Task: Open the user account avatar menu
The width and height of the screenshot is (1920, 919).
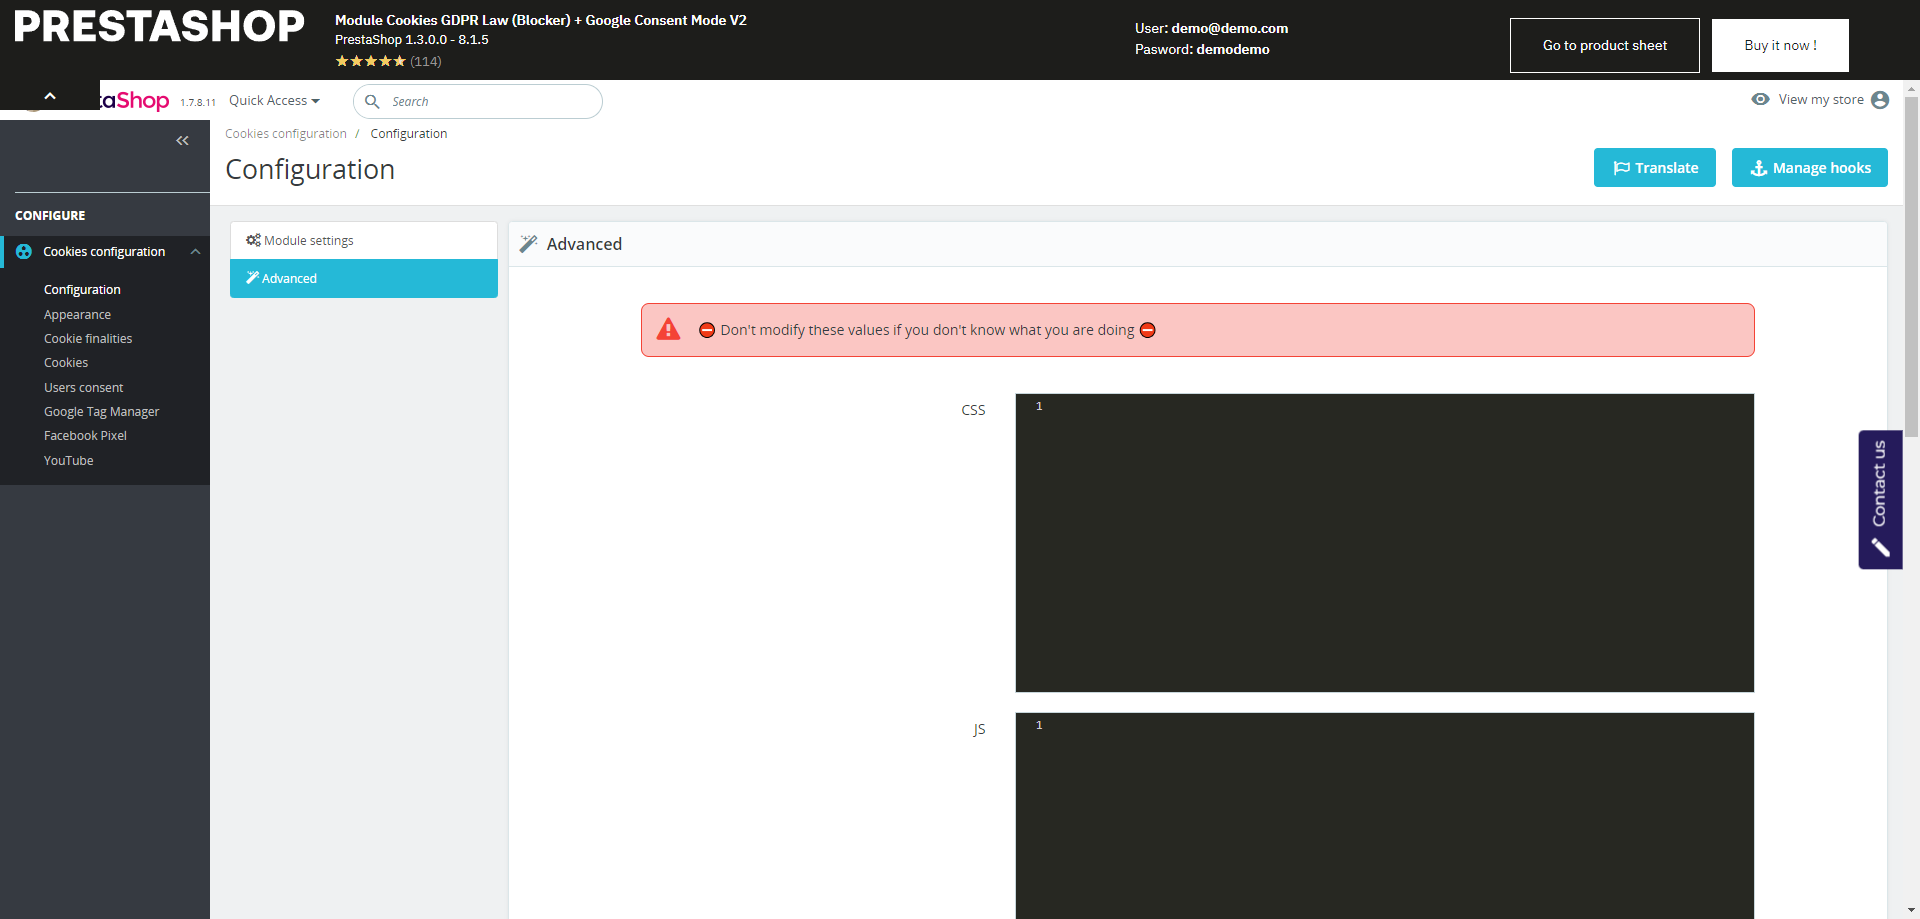Action: click(1880, 100)
